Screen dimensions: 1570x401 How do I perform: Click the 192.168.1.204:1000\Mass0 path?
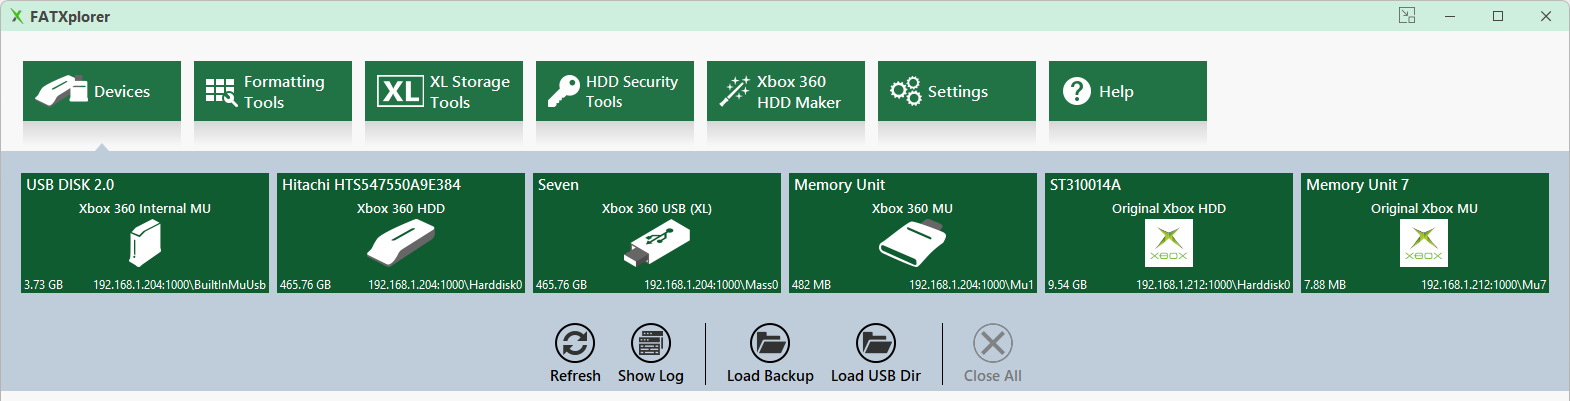click(711, 285)
